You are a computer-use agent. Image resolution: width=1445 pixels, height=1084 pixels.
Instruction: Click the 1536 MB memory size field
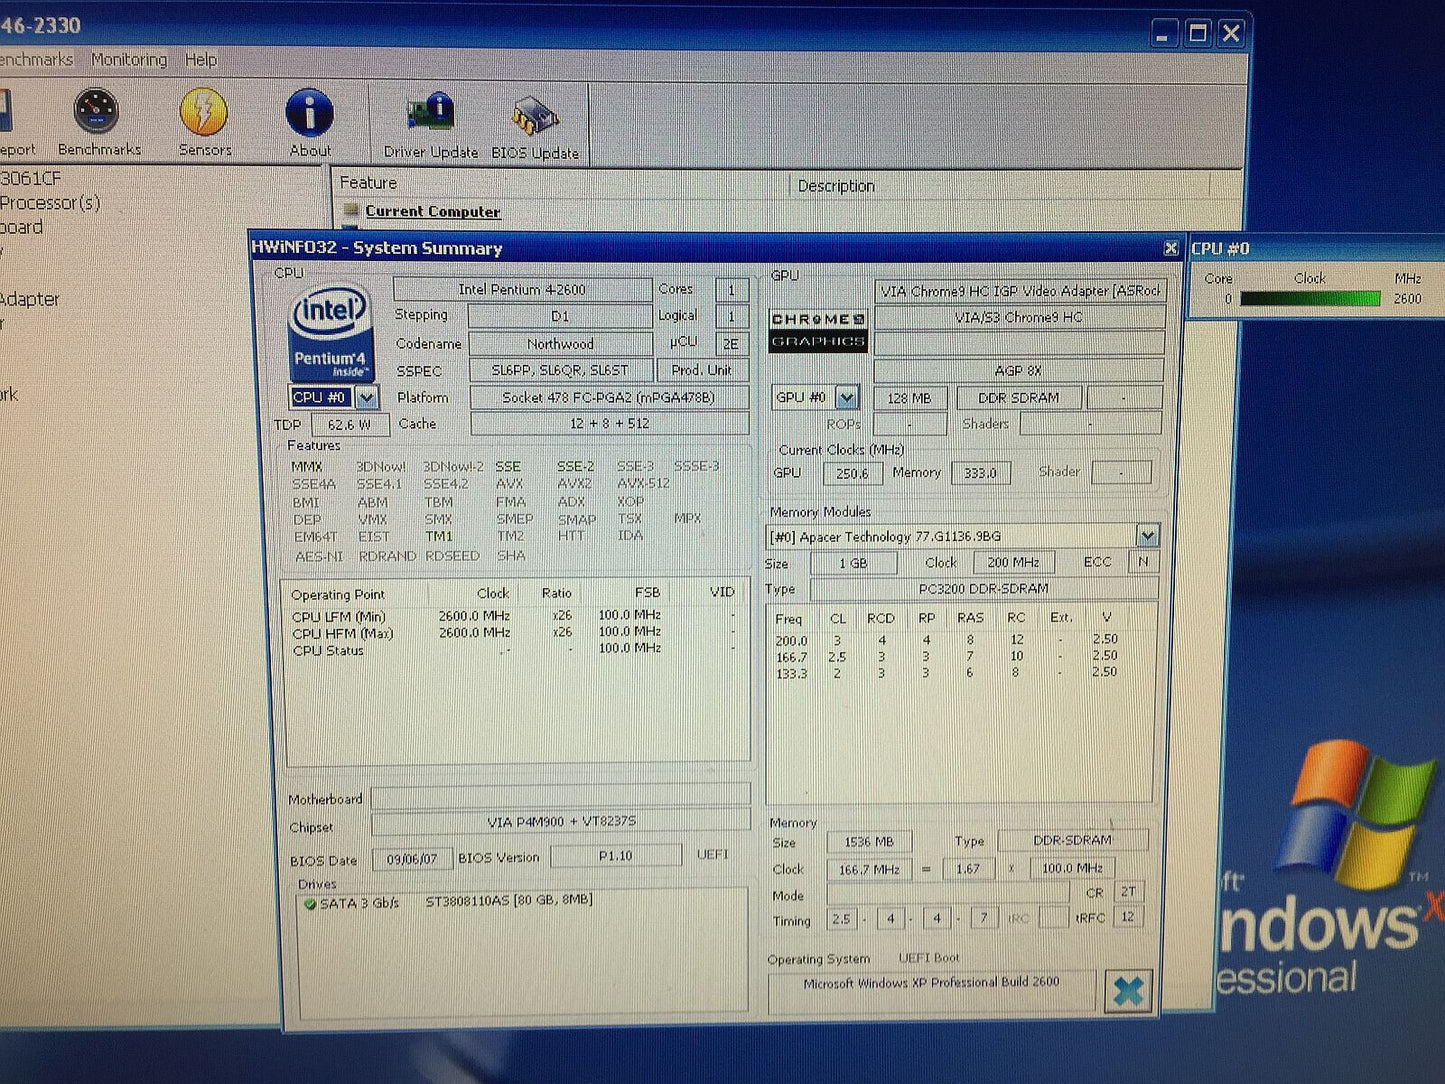pos(868,842)
